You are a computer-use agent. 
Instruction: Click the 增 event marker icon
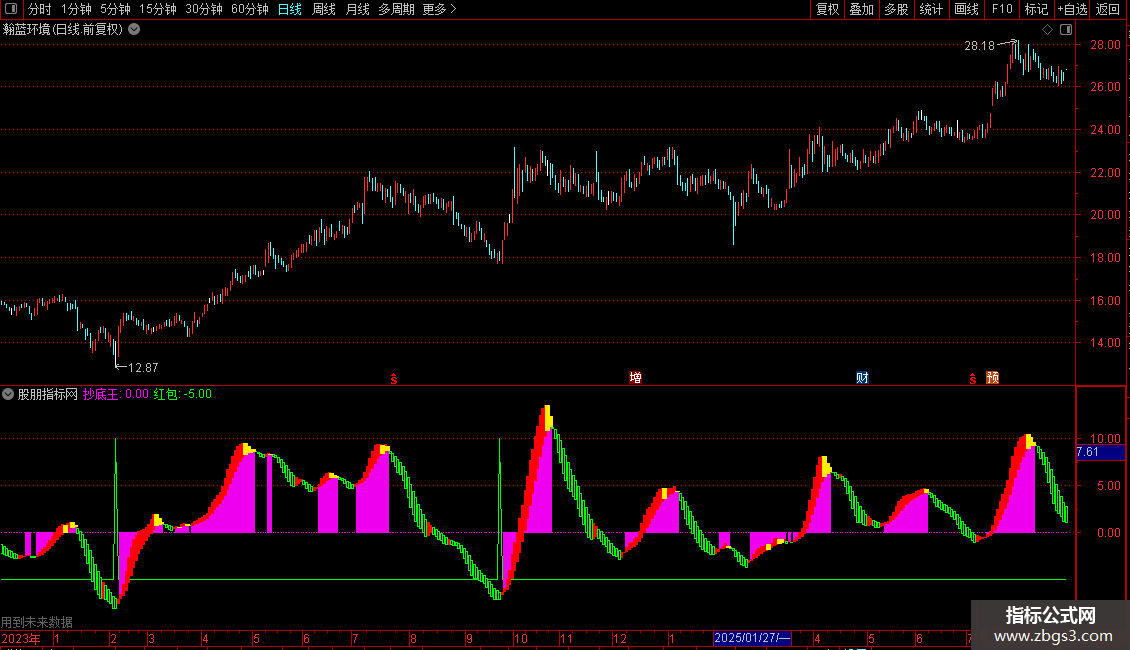point(635,378)
